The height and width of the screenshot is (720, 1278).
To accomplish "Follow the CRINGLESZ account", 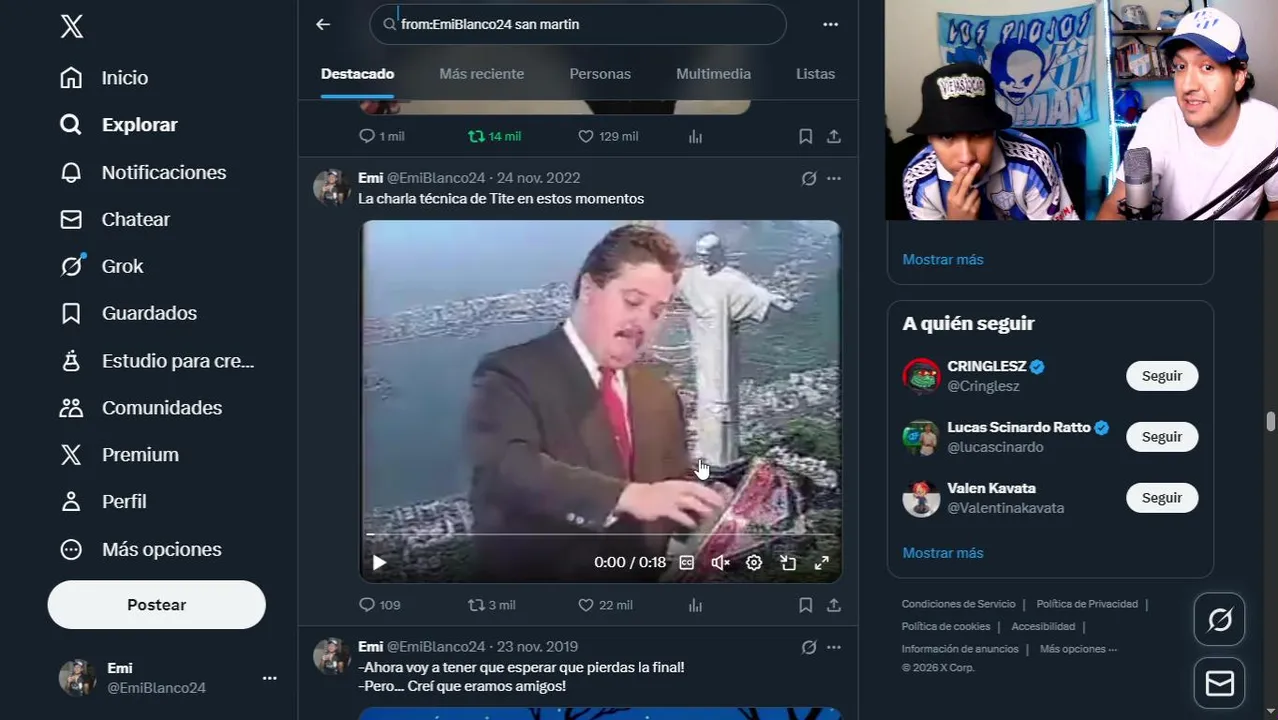I will 1162,376.
